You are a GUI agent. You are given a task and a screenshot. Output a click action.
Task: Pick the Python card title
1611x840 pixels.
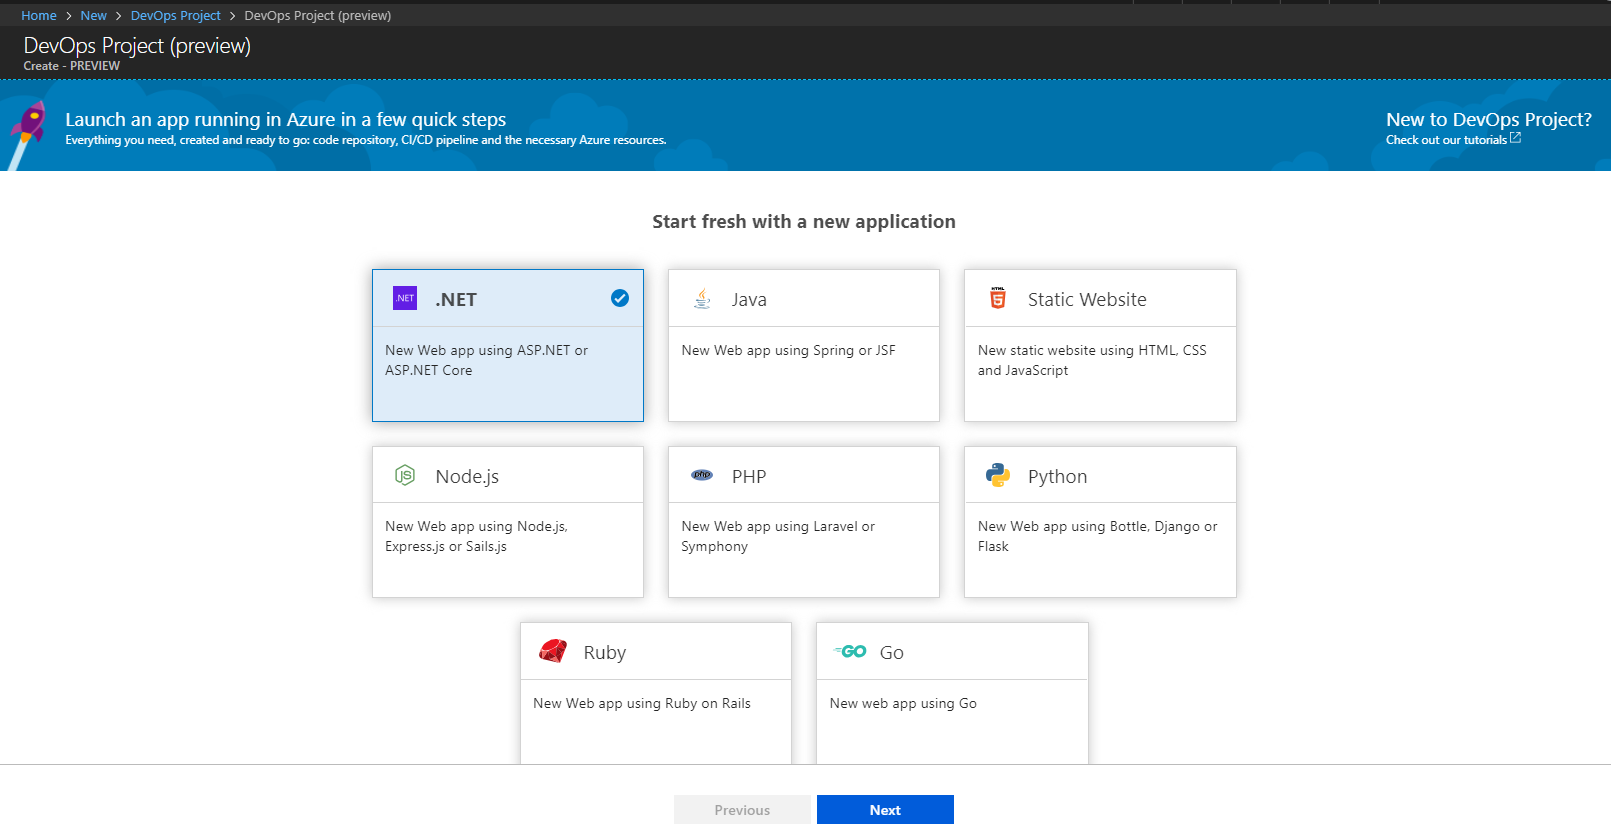point(1057,476)
